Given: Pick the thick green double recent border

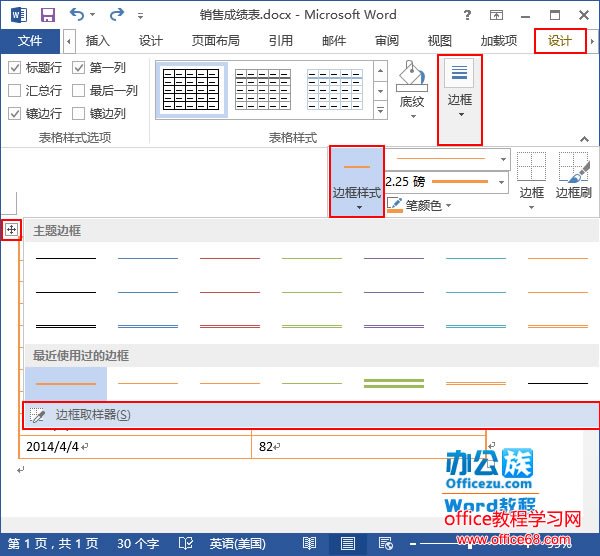Looking at the screenshot, I should coord(394,383).
